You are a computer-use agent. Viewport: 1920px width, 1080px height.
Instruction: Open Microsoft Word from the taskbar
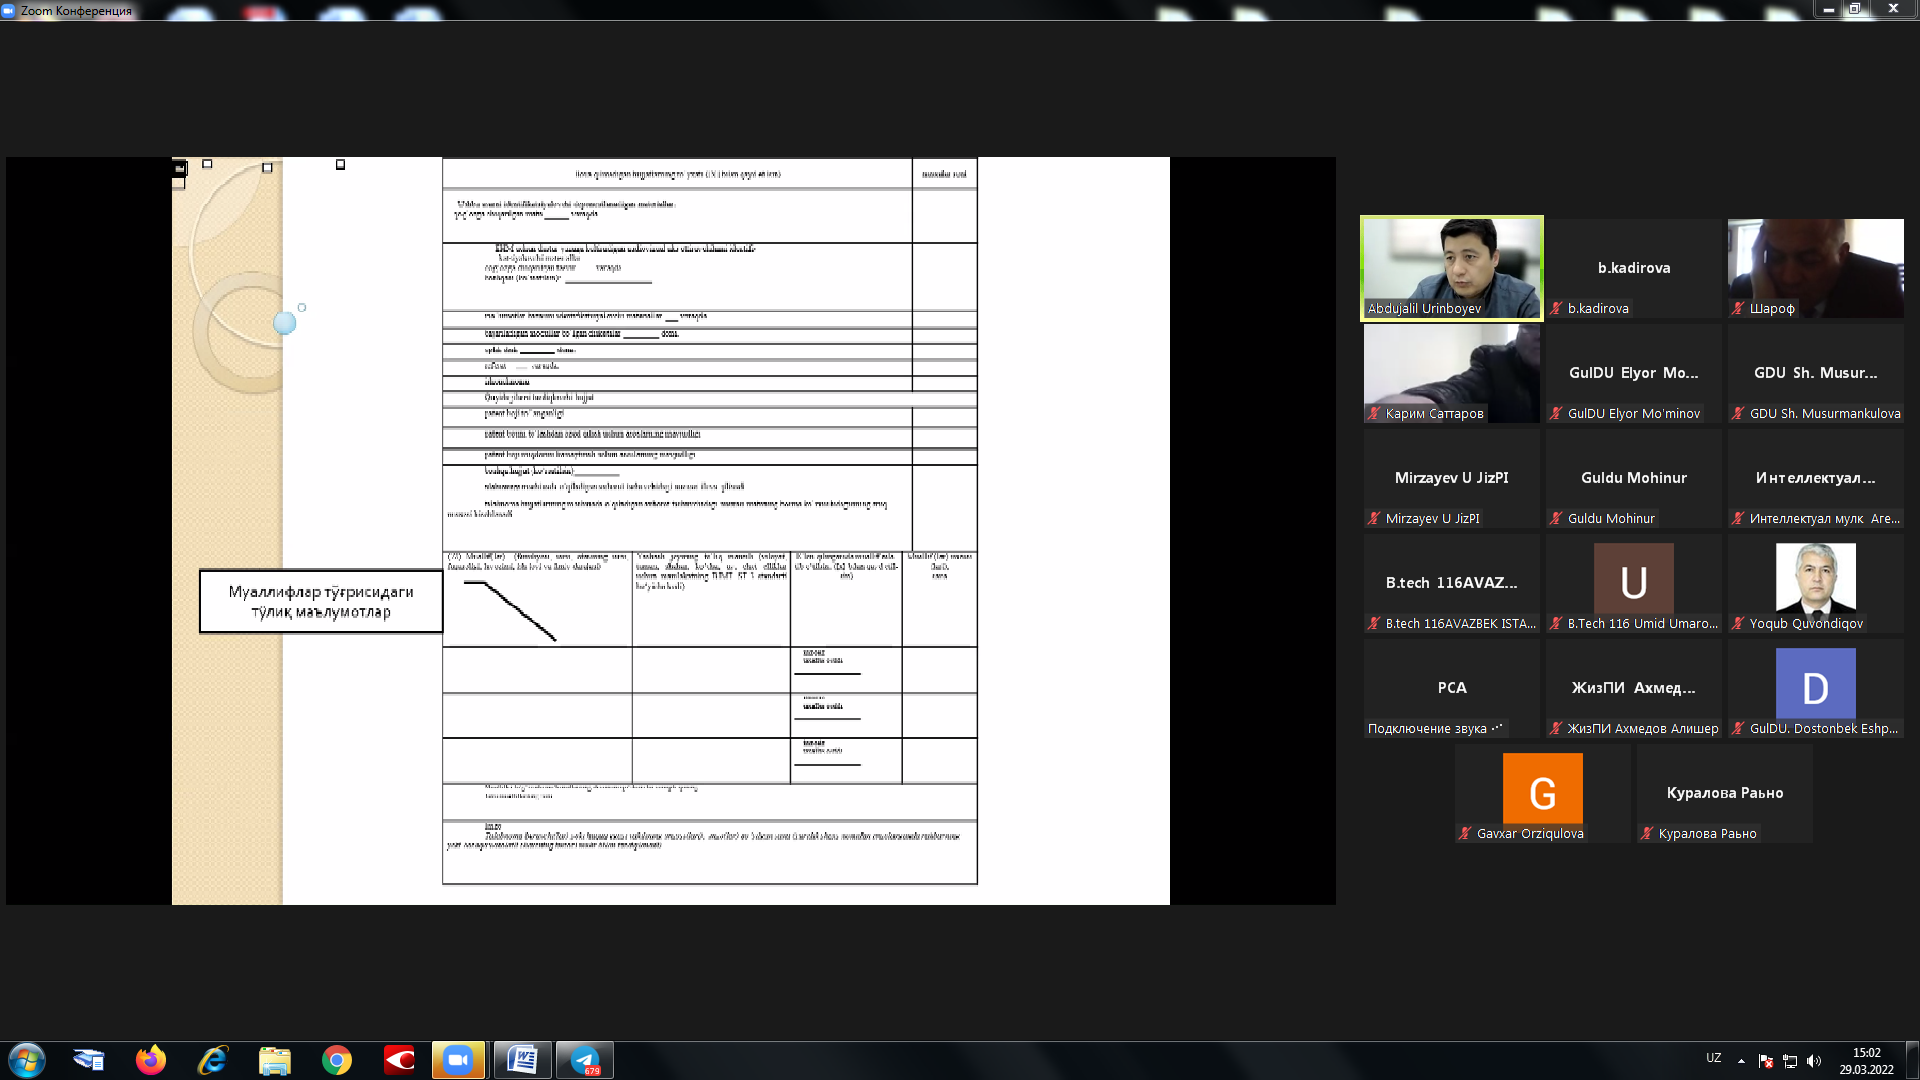coord(522,1060)
